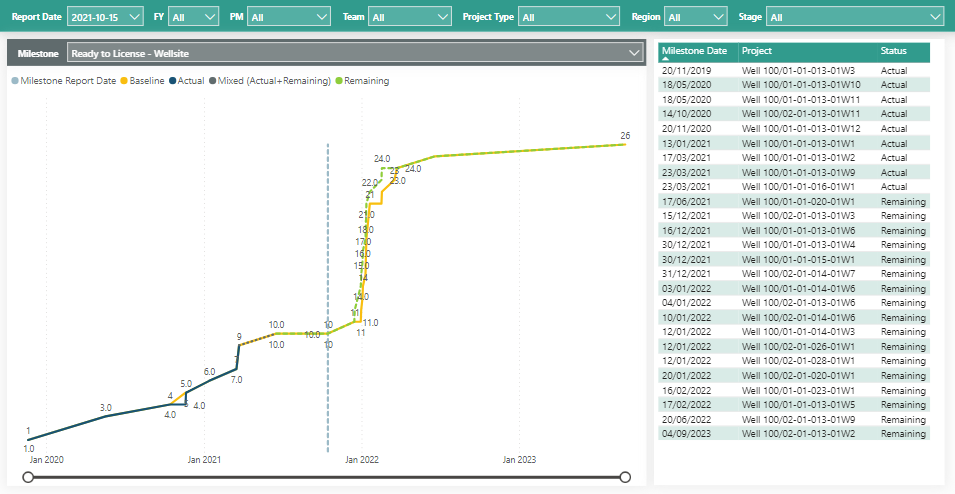Click sort arrow under Milestone Date header
Image resolution: width=955 pixels, height=494 pixels.
(x=666, y=61)
